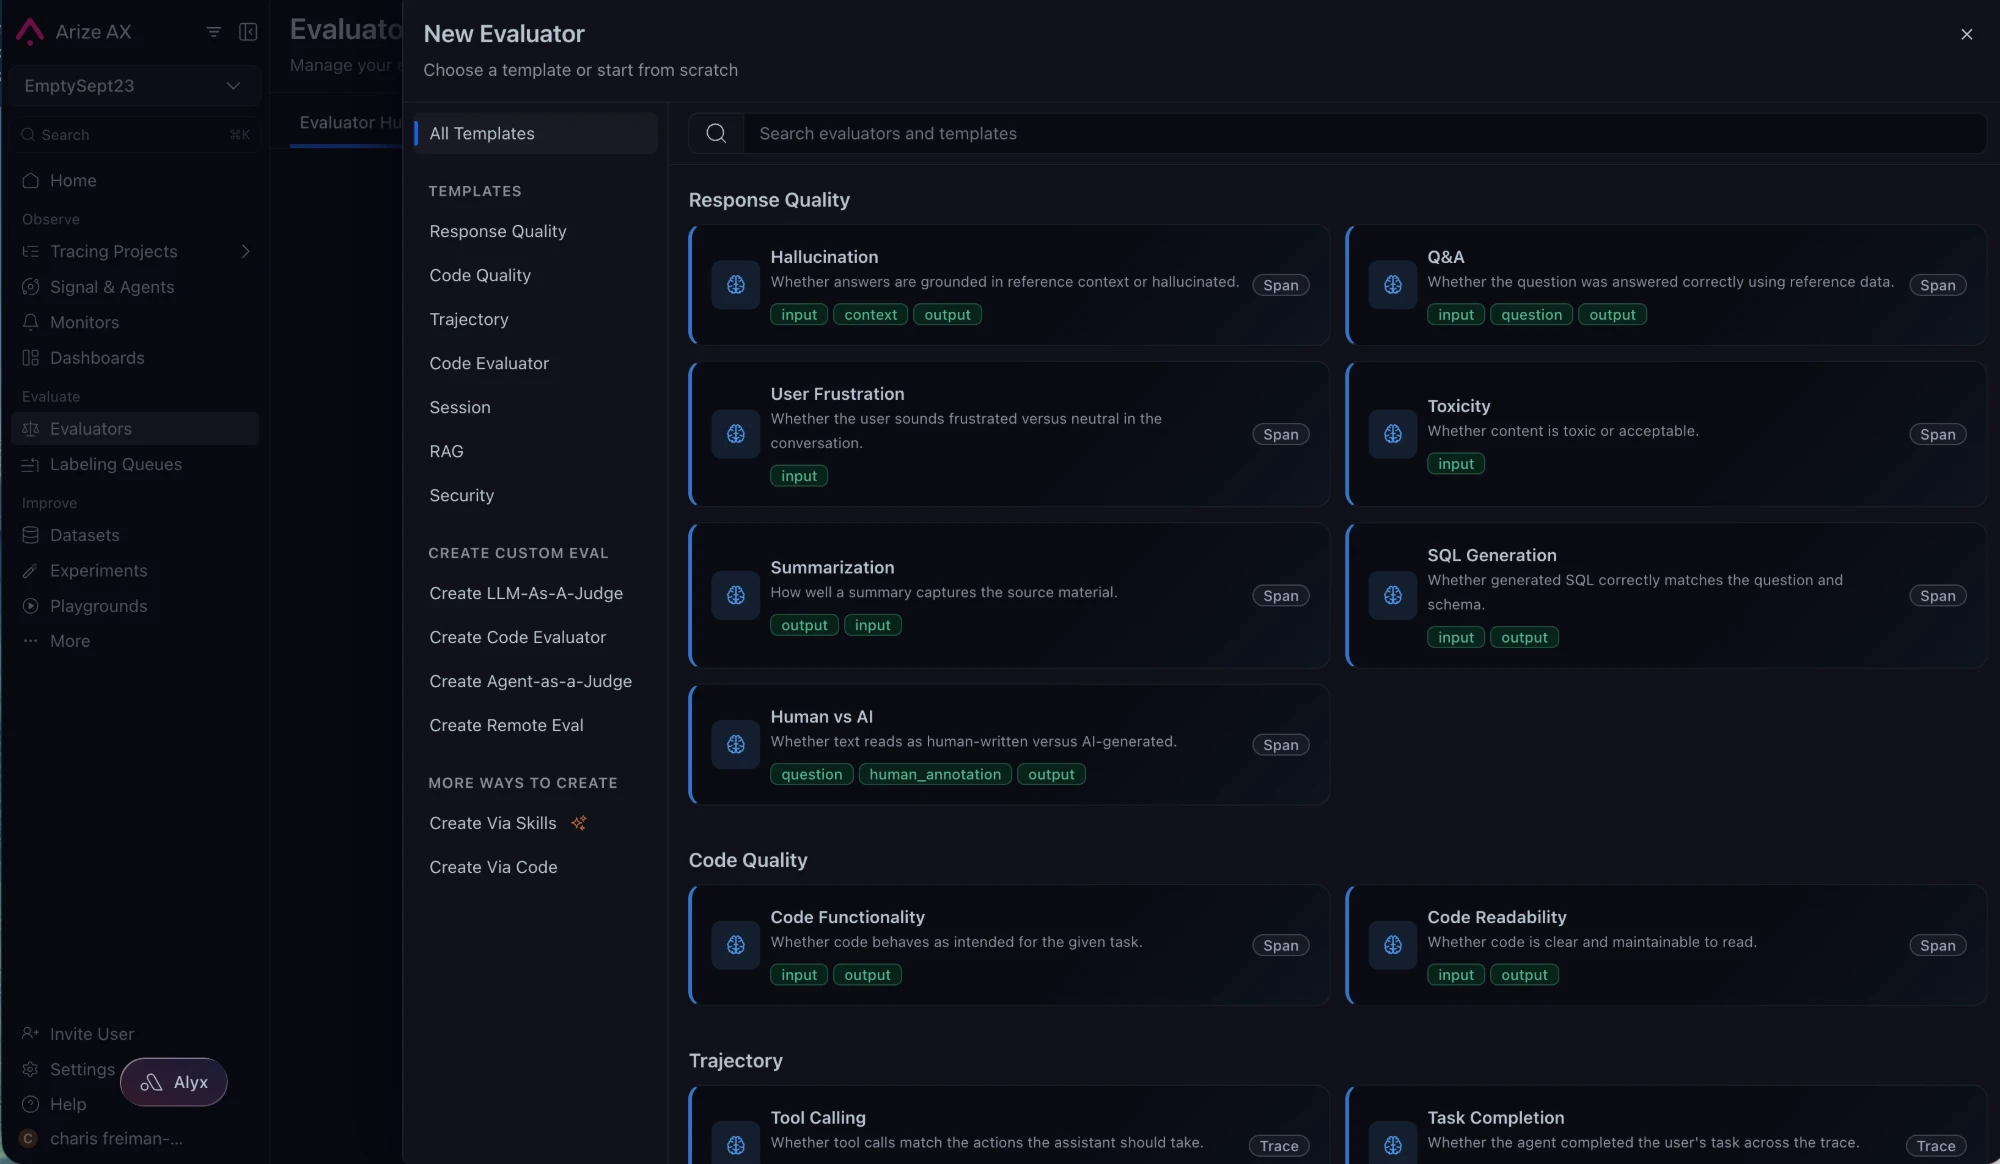
Task: Click Create Agent-as-a-Judge
Action: pos(531,681)
